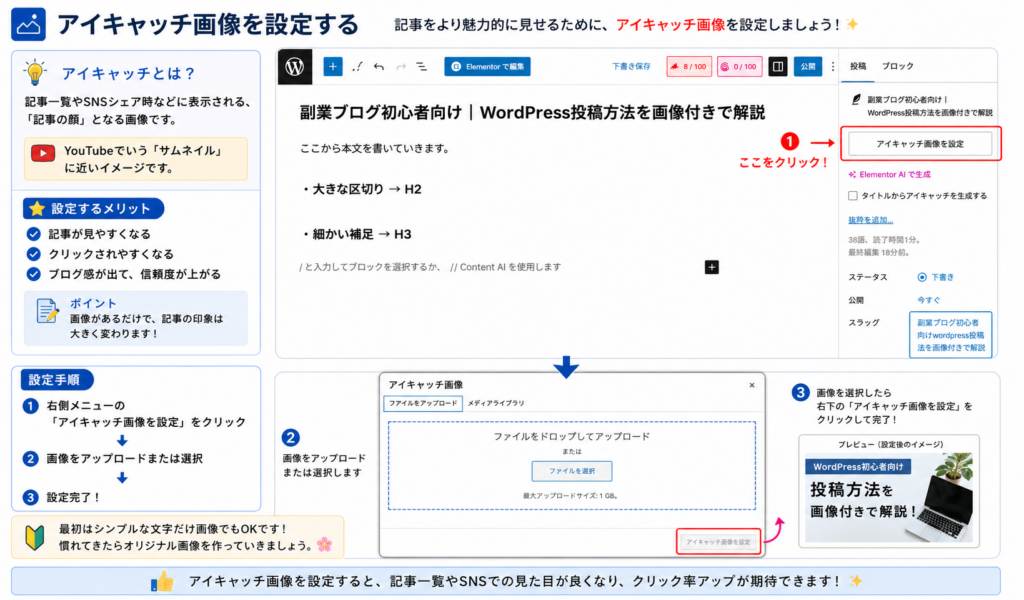Open the SEO score 8/100 indicator
Image resolution: width=1024 pixels, height=600 pixels.
point(689,67)
